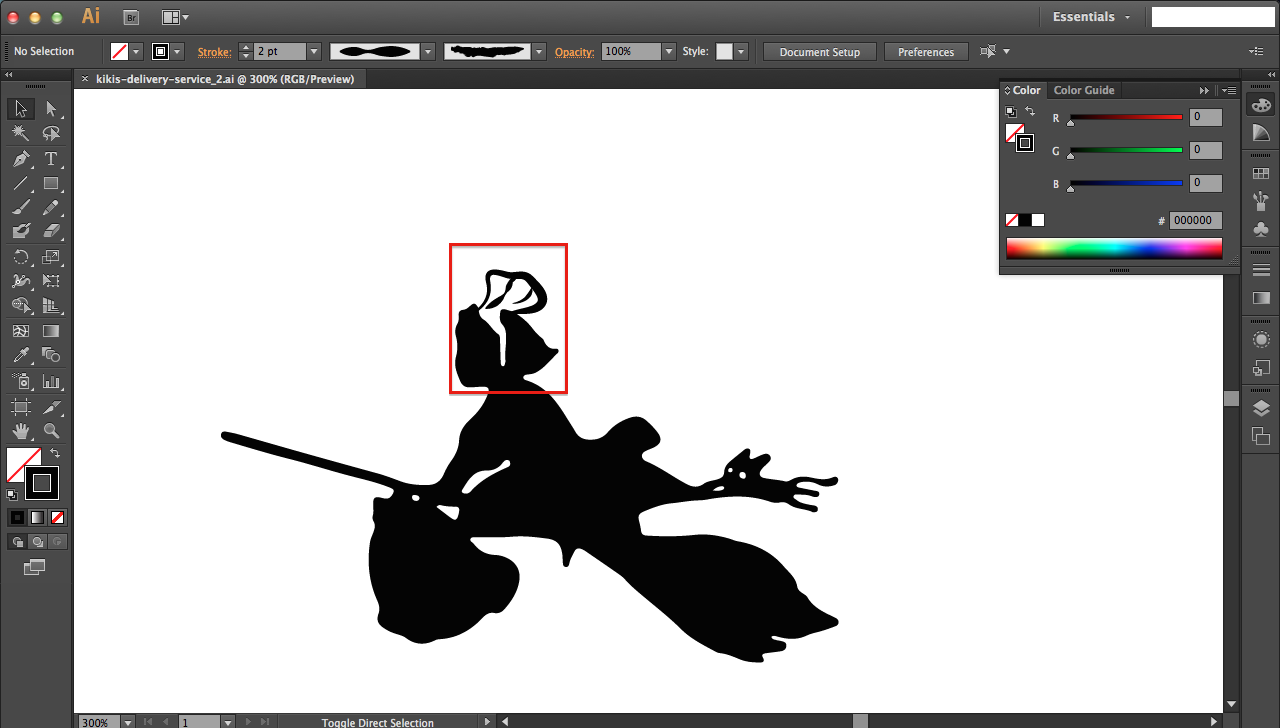Select the Color panel tab
Image resolution: width=1280 pixels, height=728 pixels.
coord(1023,90)
